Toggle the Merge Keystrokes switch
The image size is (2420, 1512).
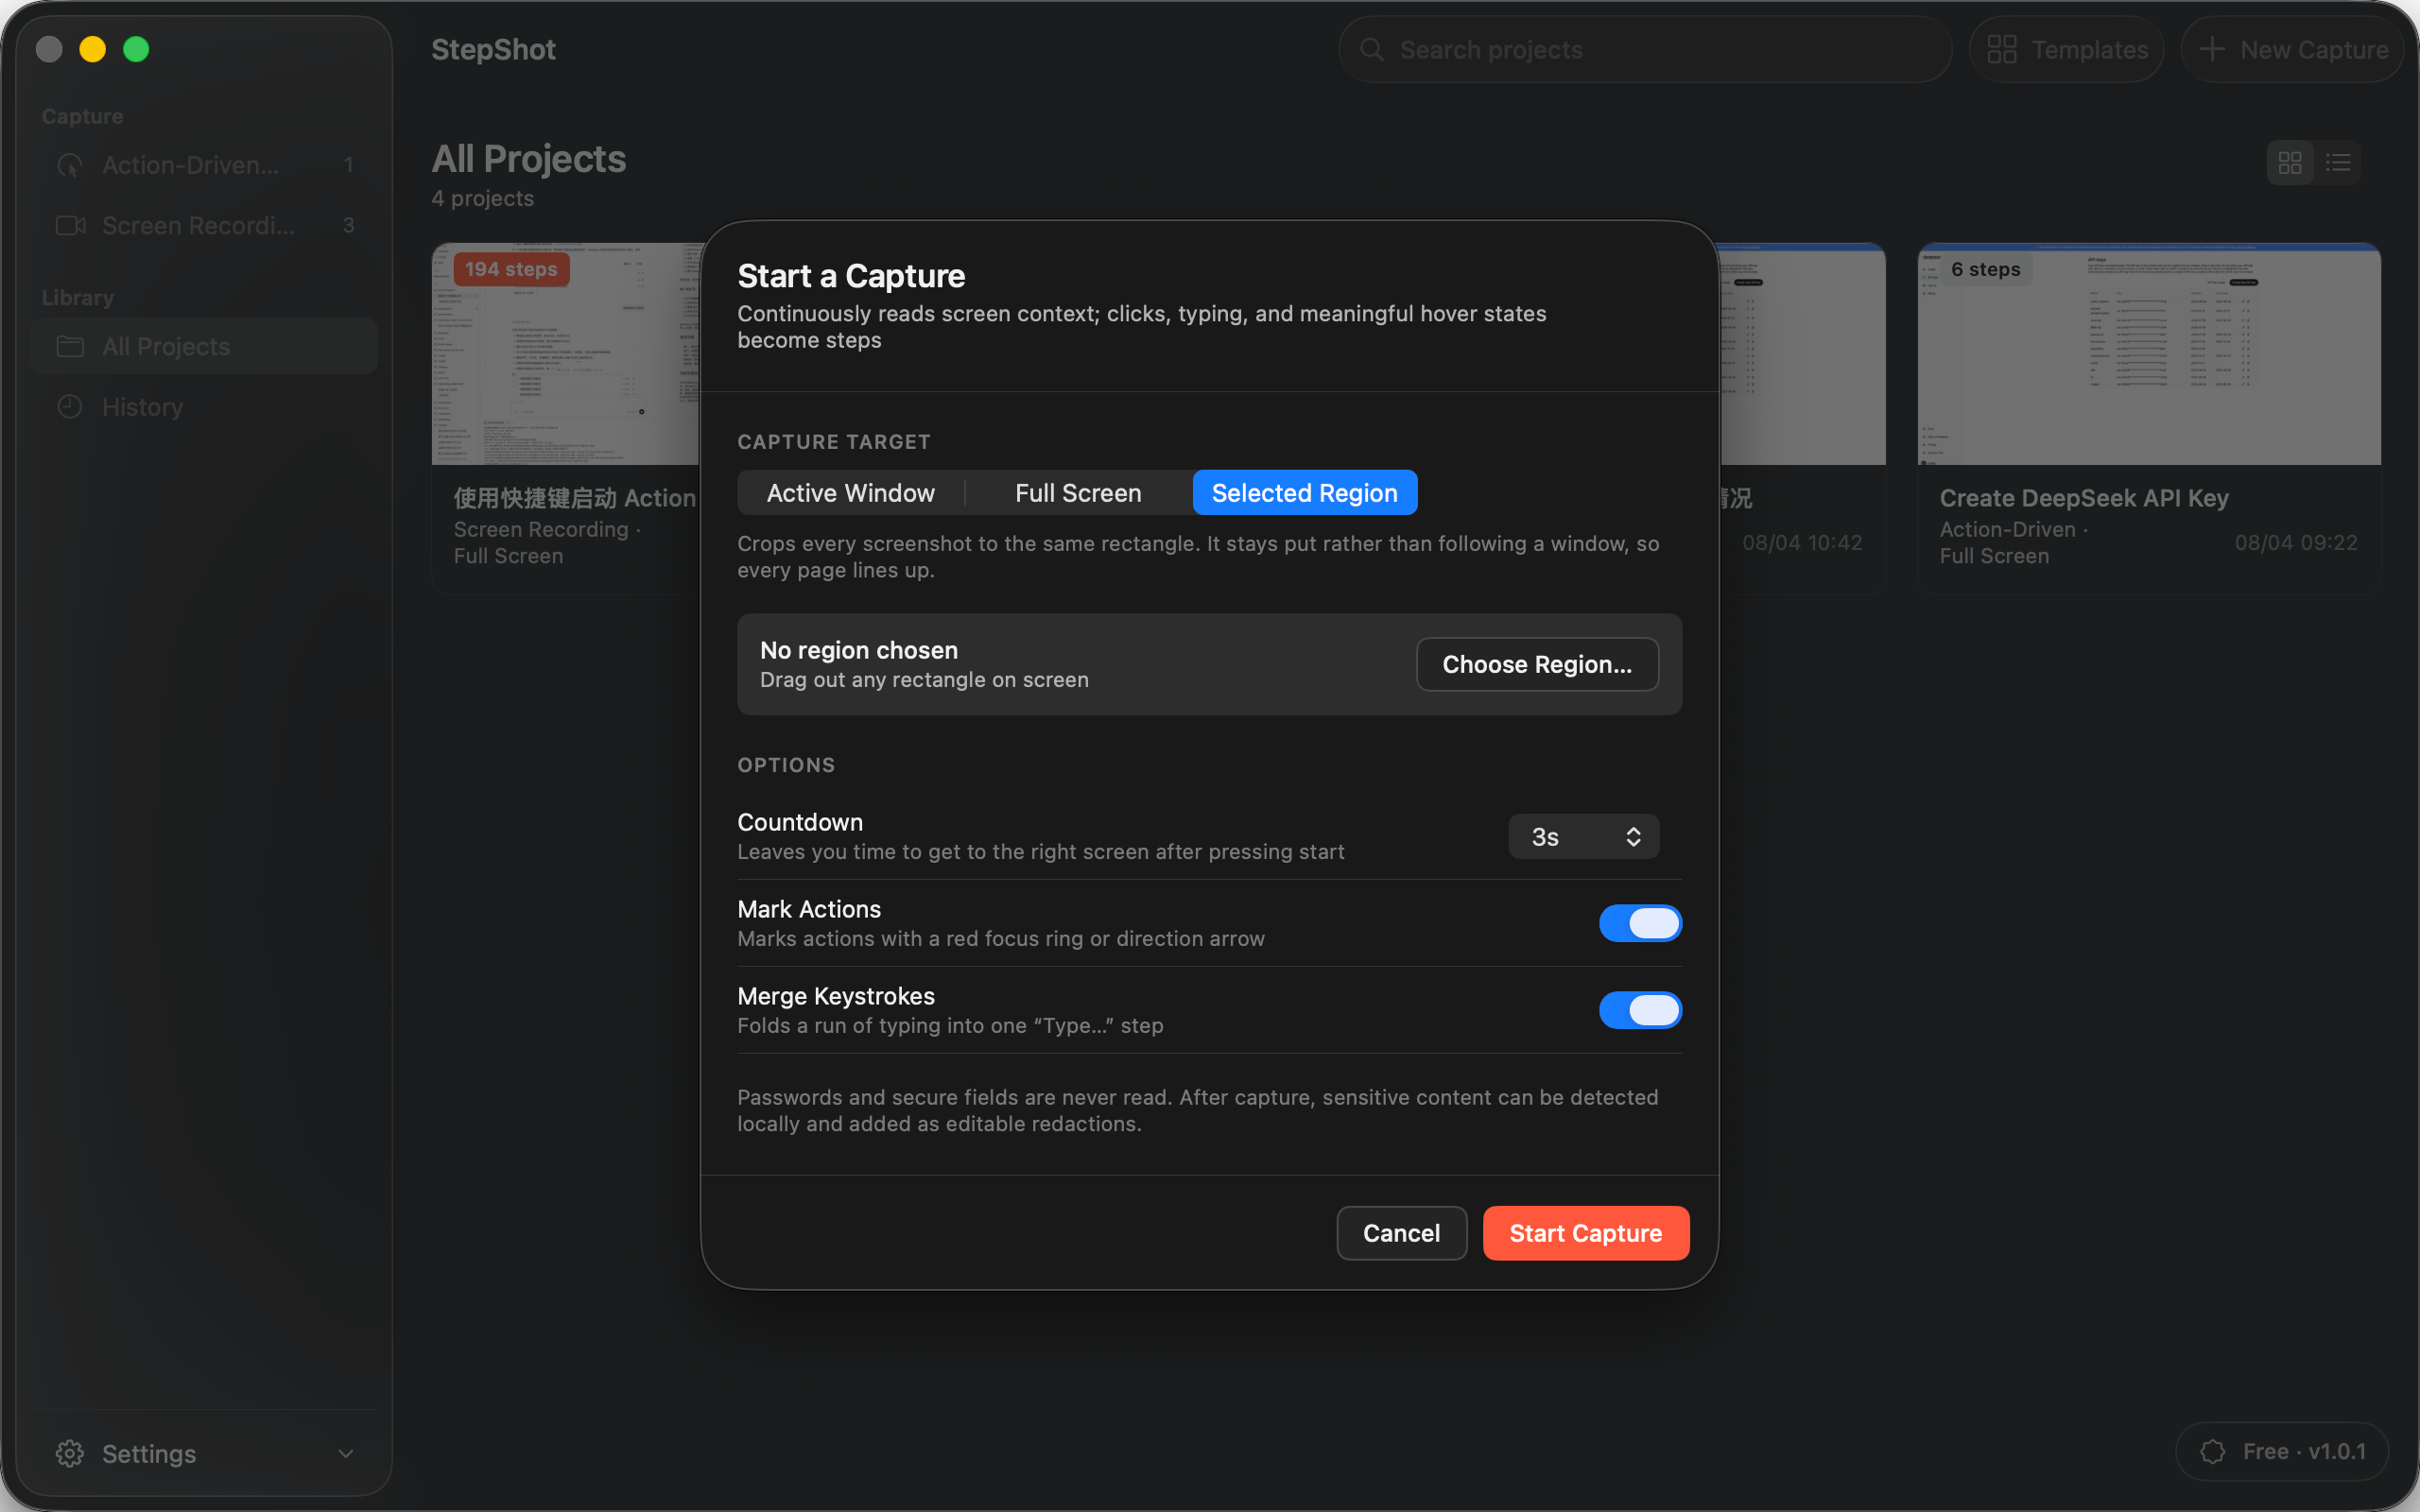1639,1010
